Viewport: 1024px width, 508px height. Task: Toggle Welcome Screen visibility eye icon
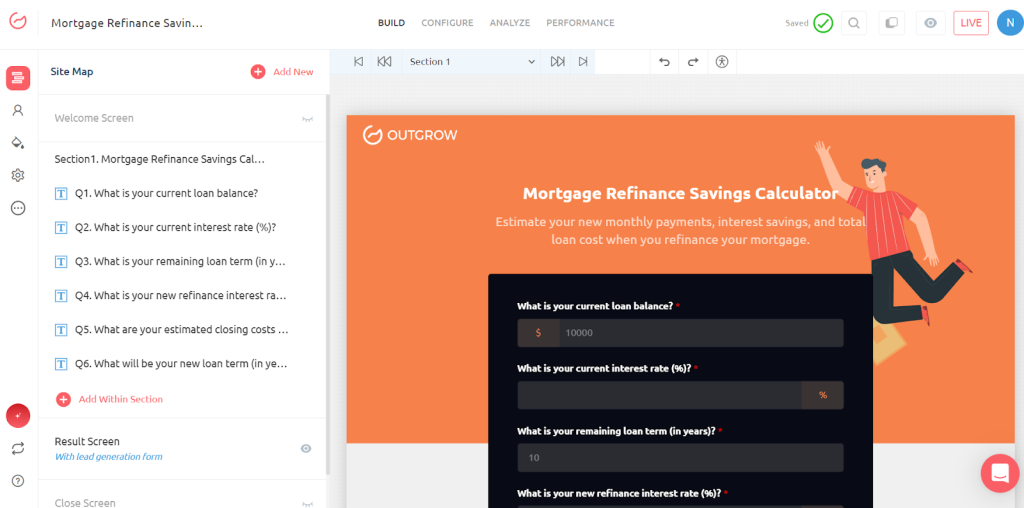click(307, 119)
